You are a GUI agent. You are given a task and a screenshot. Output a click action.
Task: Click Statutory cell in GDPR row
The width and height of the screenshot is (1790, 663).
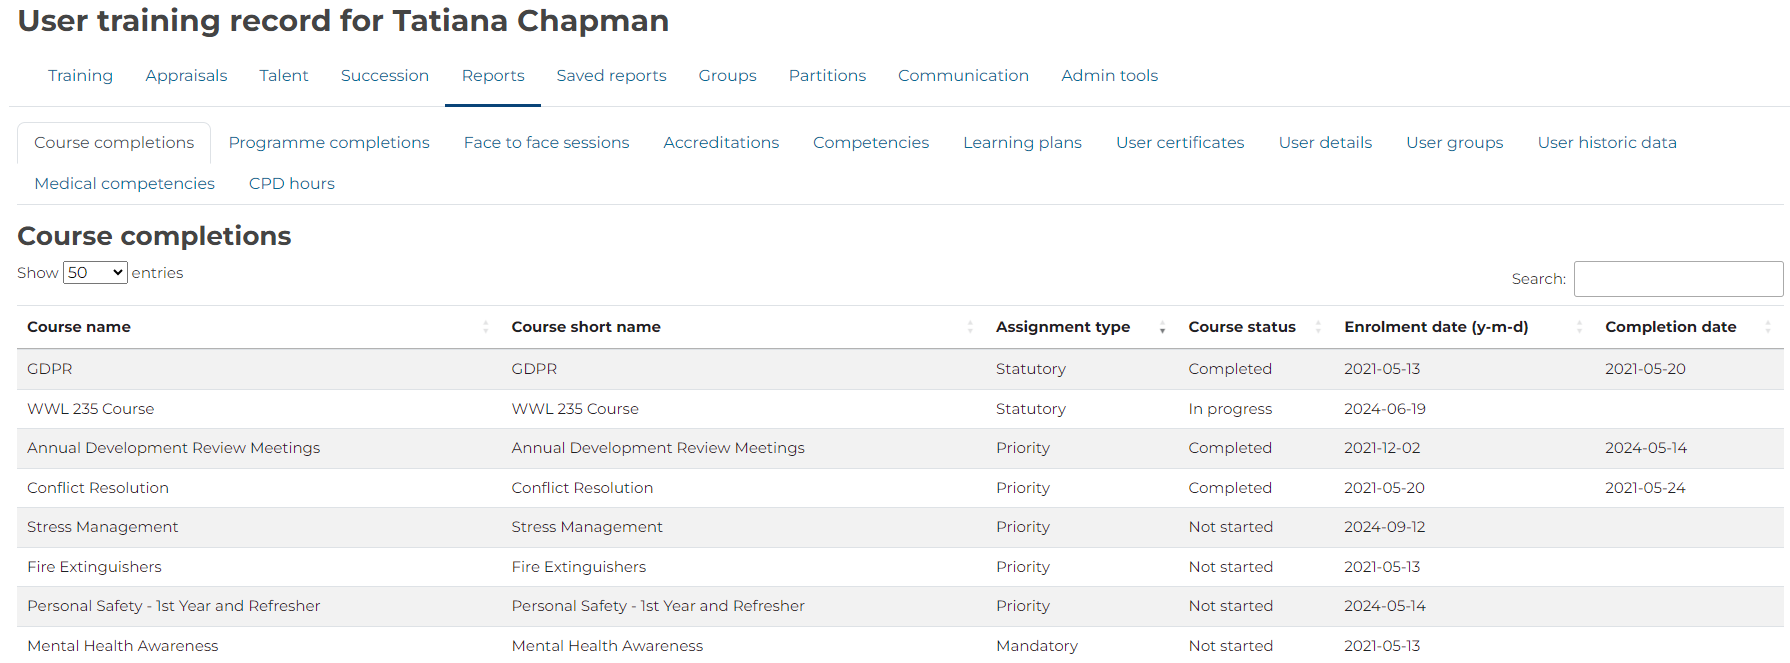tap(1031, 369)
